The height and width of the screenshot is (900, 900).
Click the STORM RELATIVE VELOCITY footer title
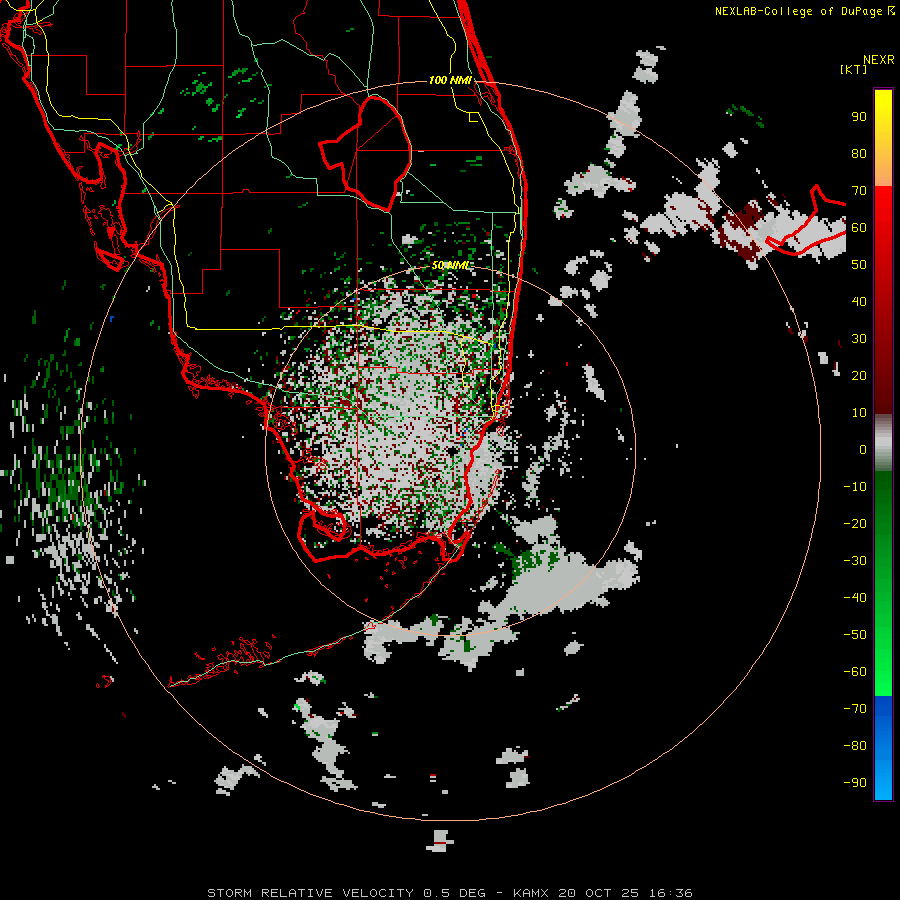(x=310, y=893)
